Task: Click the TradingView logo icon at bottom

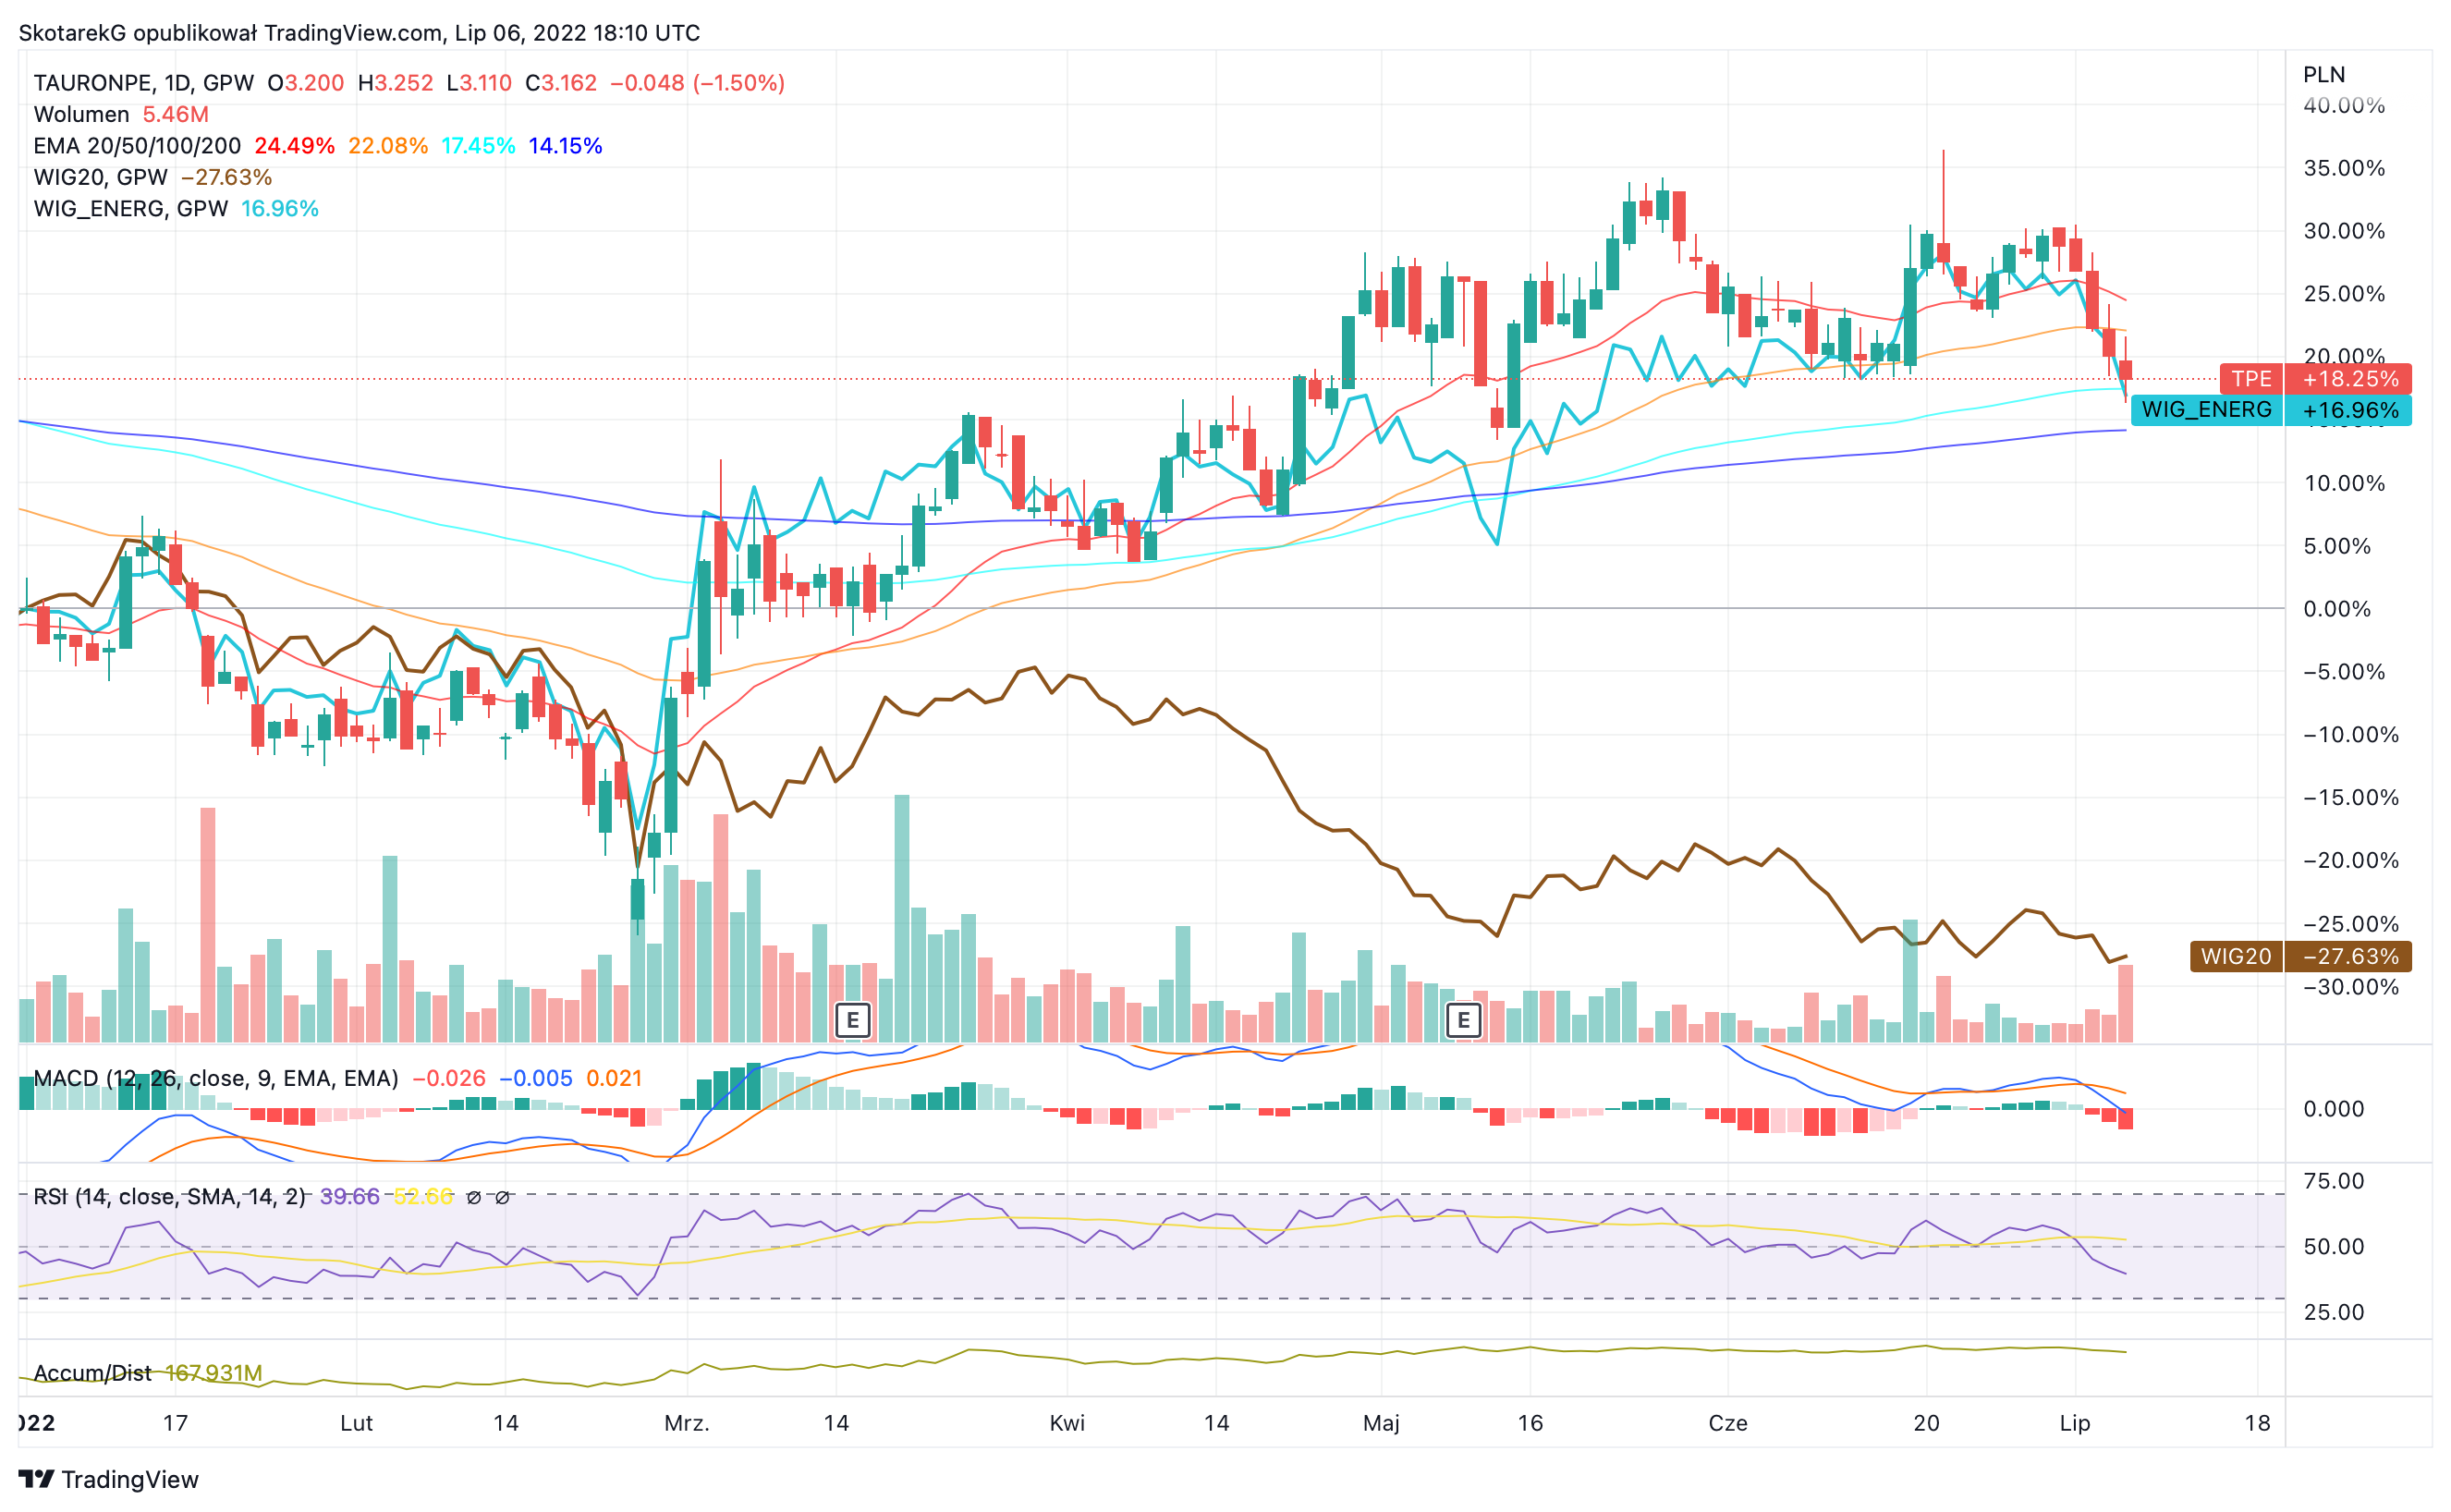Action: coord(36,1478)
